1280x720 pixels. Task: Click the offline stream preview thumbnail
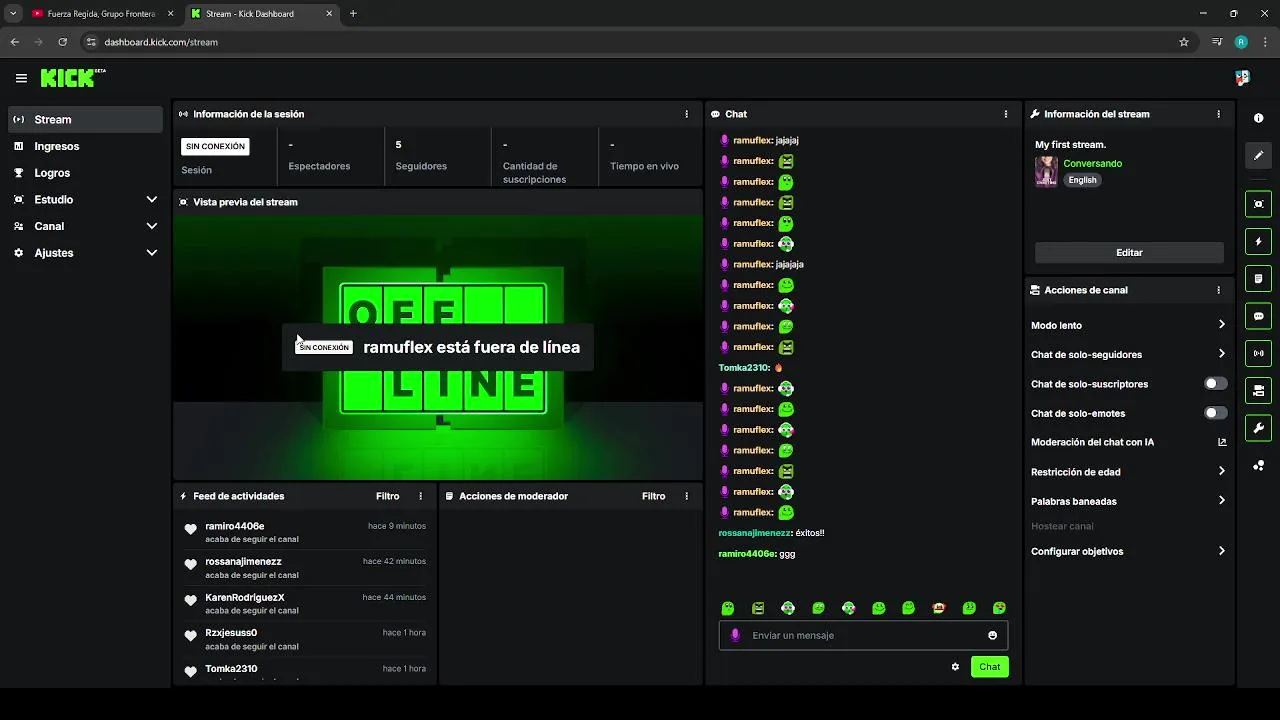(x=437, y=346)
